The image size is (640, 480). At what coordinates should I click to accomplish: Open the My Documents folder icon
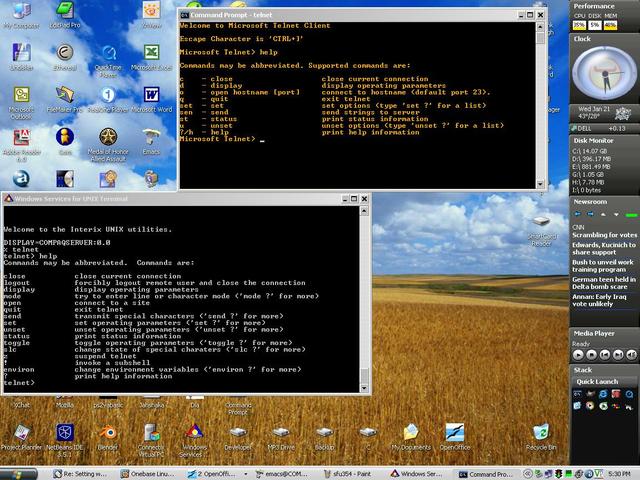click(x=411, y=437)
